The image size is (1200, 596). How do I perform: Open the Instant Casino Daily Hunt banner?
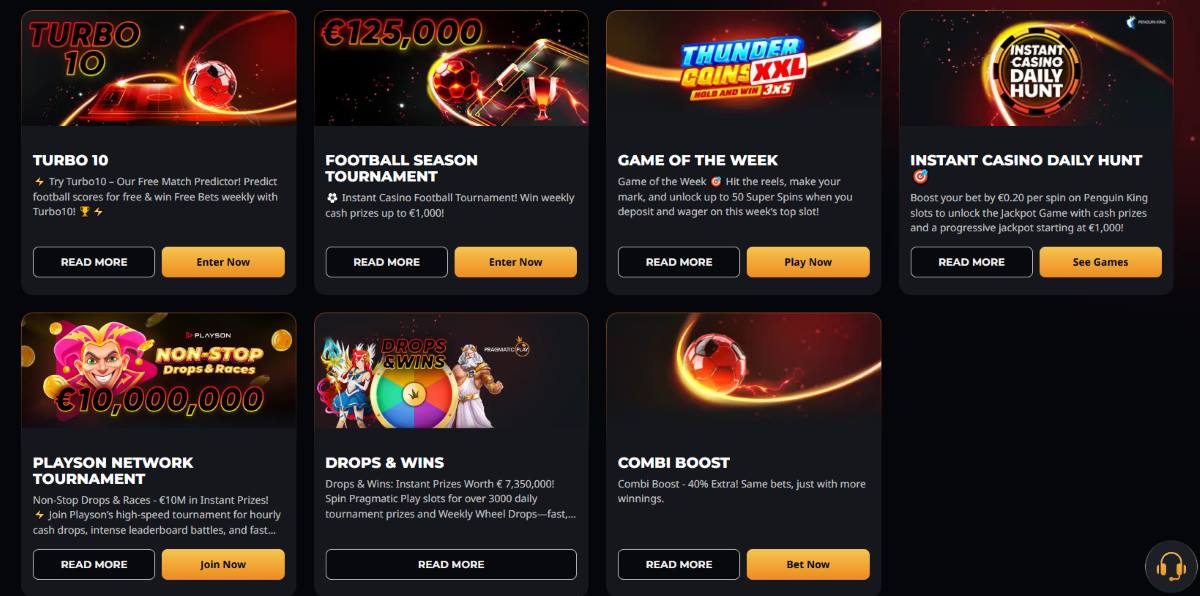1036,69
